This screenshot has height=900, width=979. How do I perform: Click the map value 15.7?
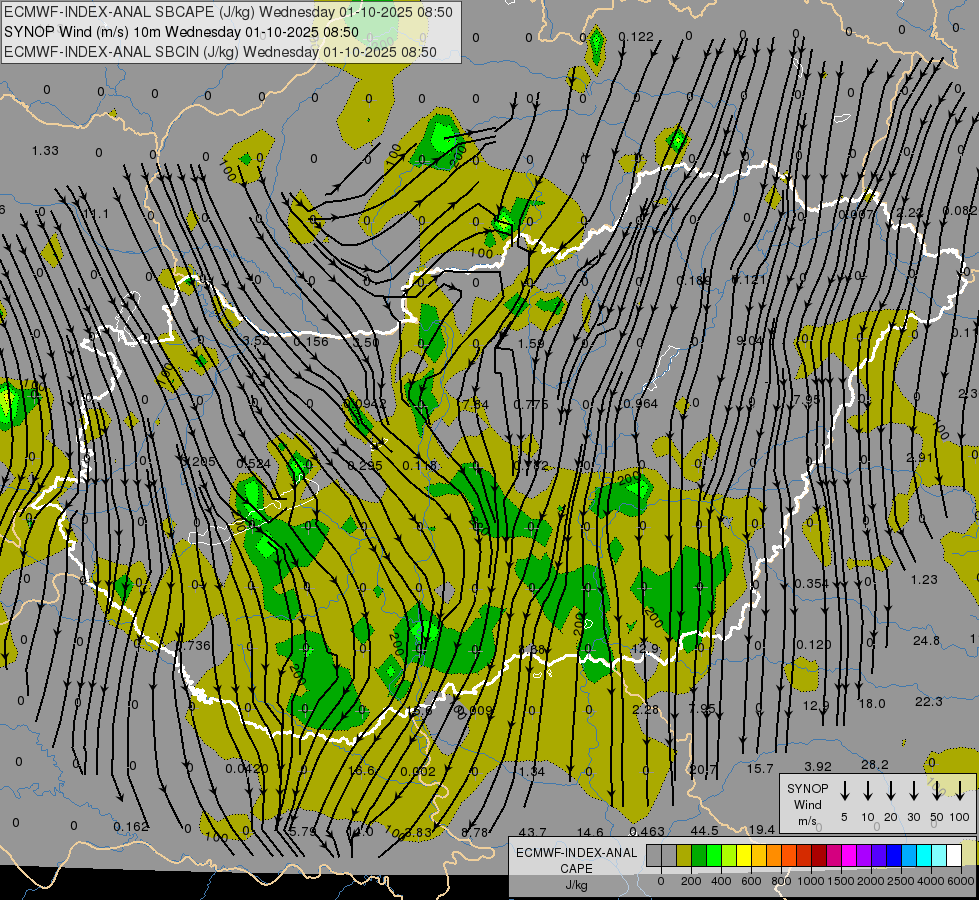(x=760, y=768)
